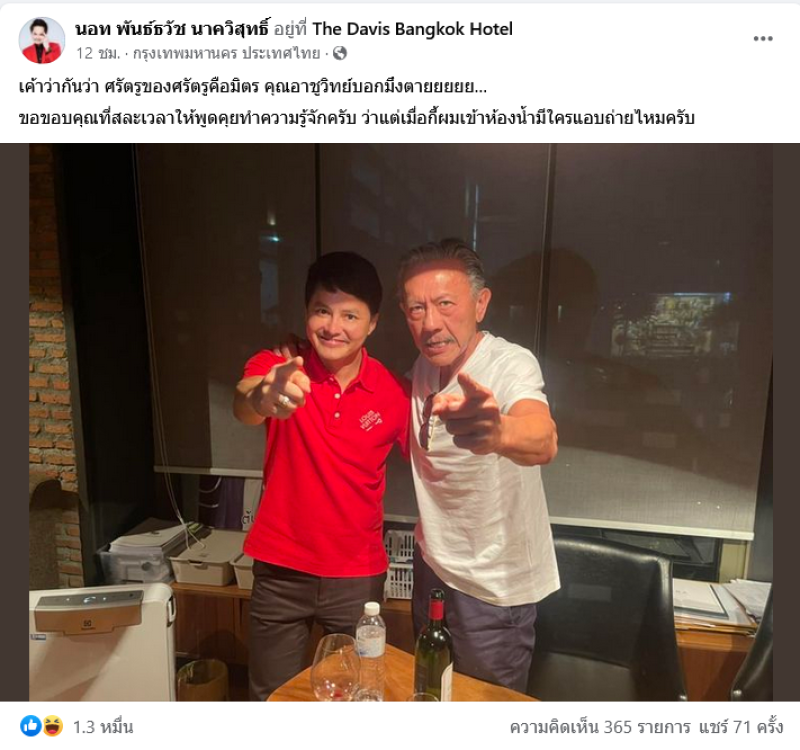View the แชร์ 71 ครั้ง shares list

coord(741,727)
